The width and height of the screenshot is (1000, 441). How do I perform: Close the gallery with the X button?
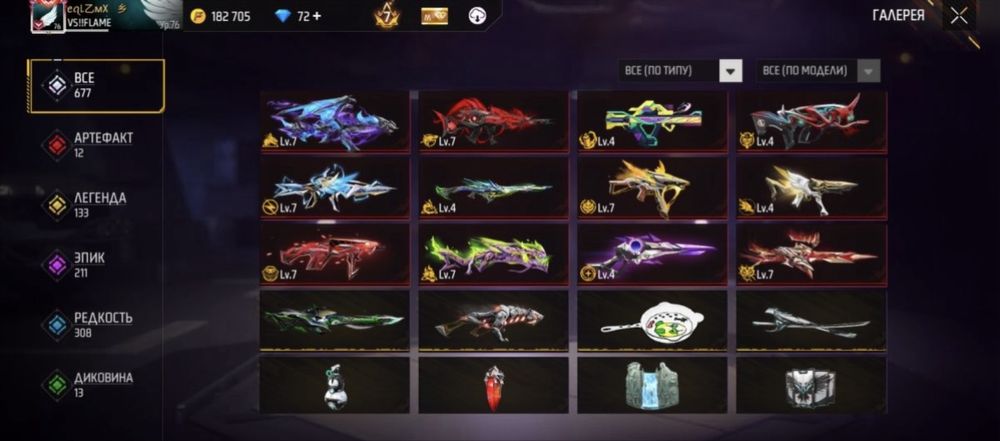959,16
